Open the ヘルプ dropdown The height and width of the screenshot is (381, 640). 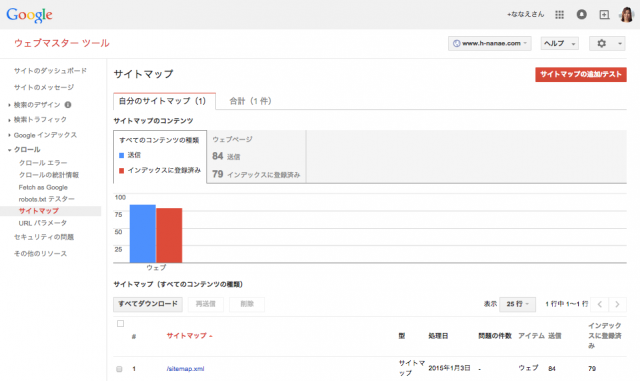click(560, 43)
